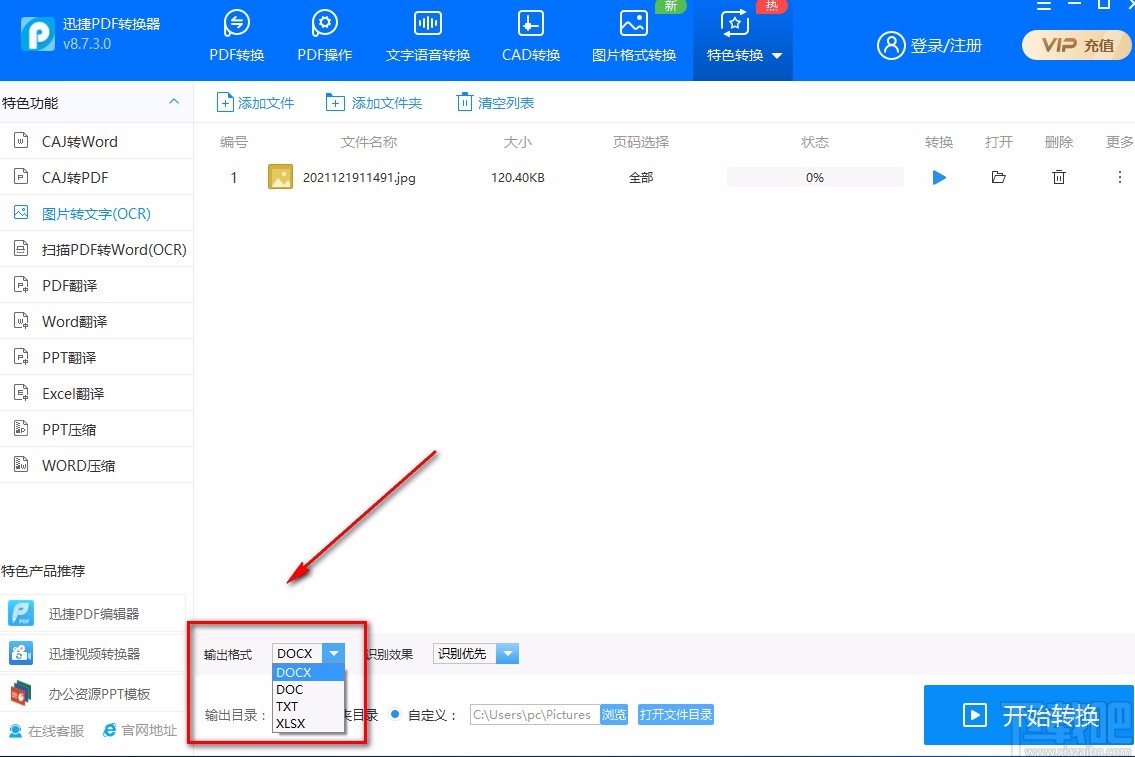Switch to the PDF转换 tab
This screenshot has width=1135, height=757.
(x=235, y=38)
